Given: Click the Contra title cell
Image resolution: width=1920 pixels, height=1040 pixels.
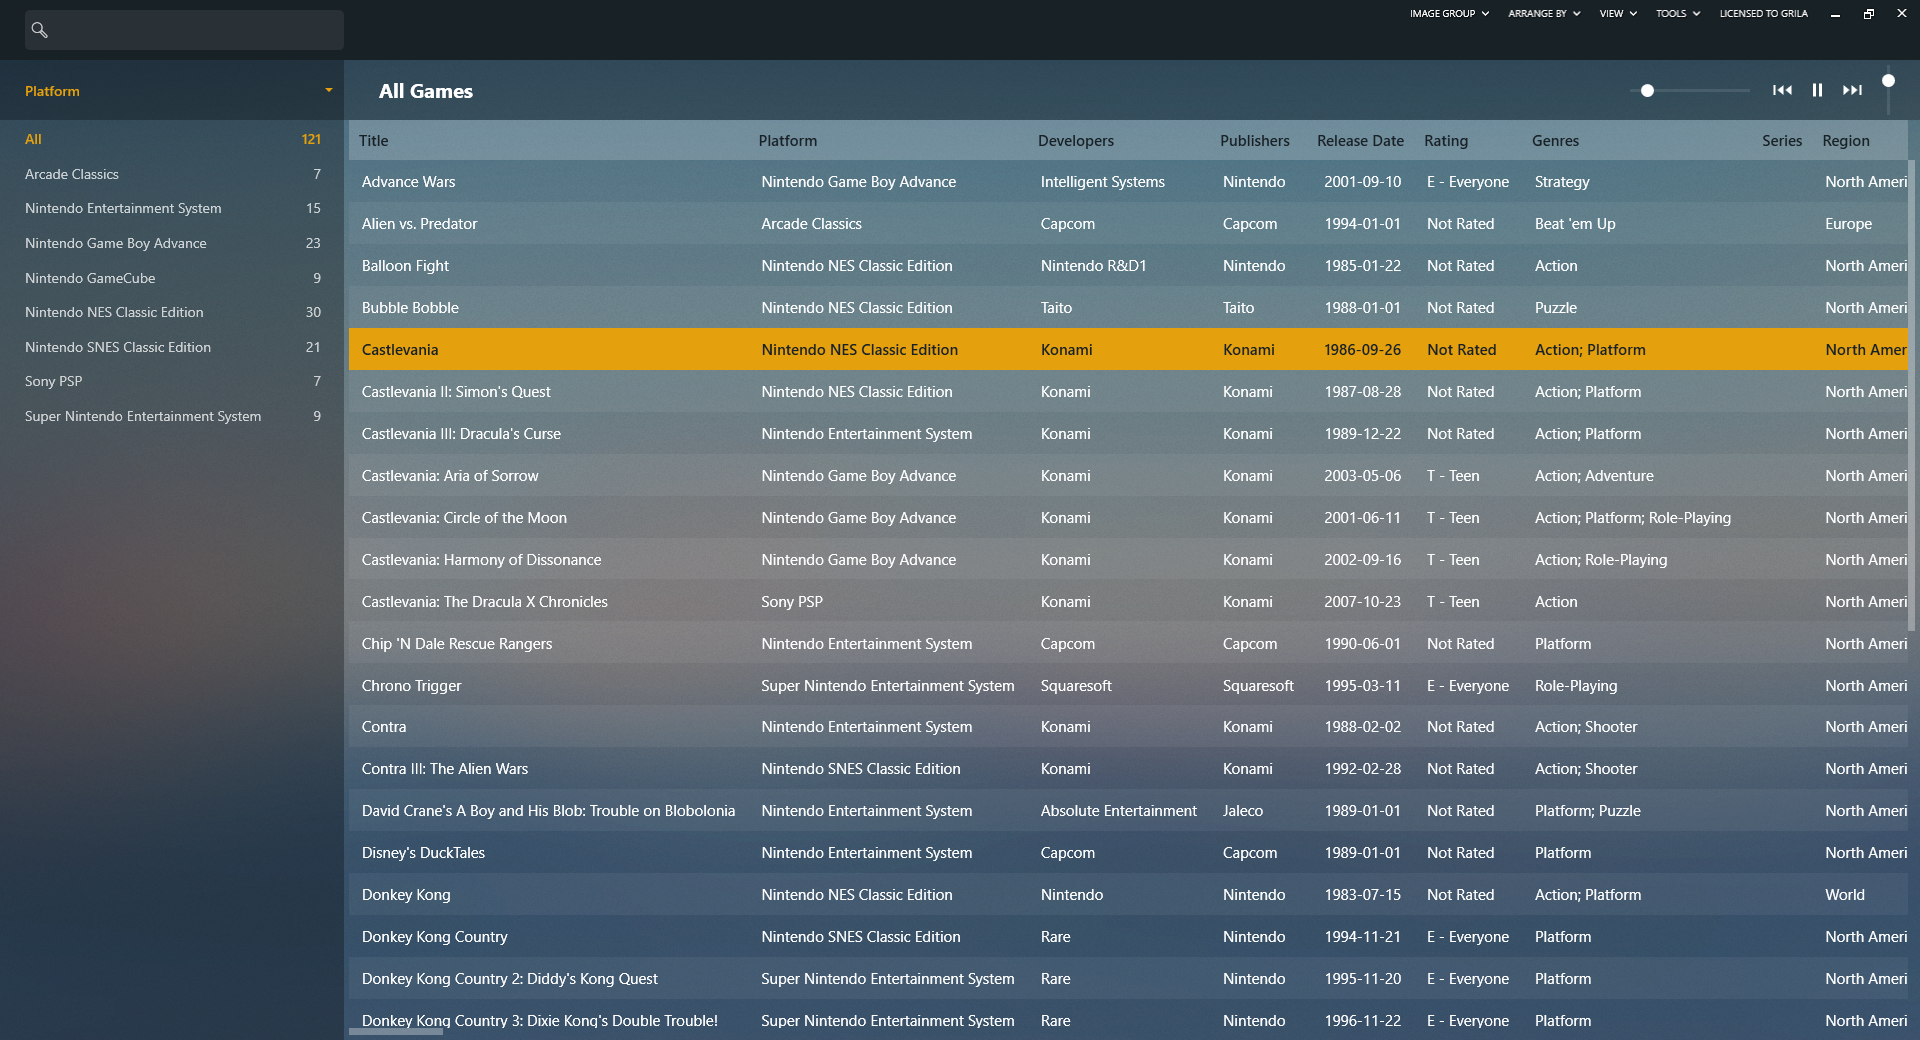Looking at the screenshot, I should [x=384, y=727].
